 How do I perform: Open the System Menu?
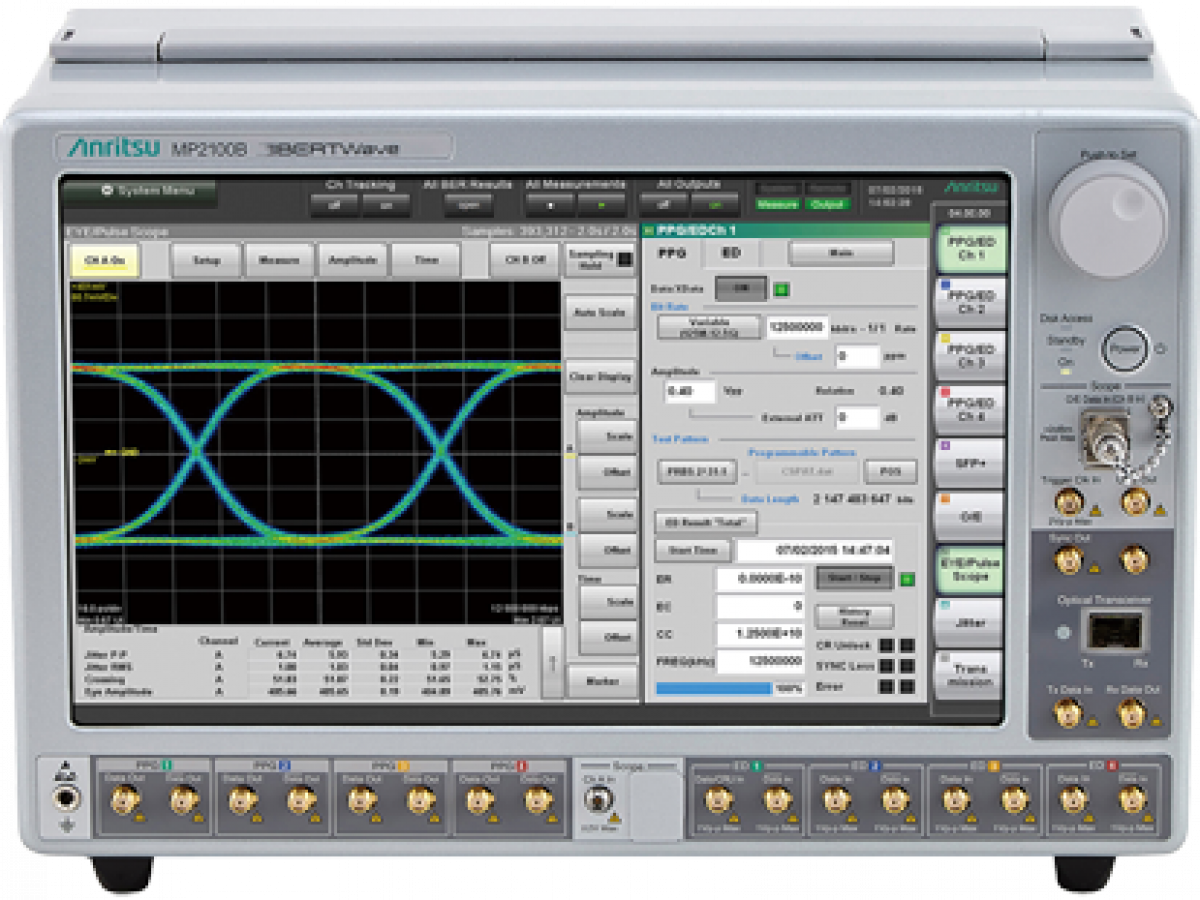pyautogui.click(x=141, y=191)
